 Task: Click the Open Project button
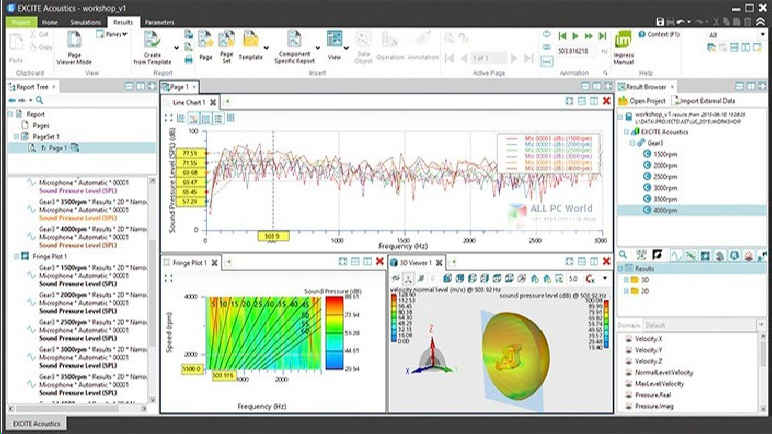[x=648, y=101]
